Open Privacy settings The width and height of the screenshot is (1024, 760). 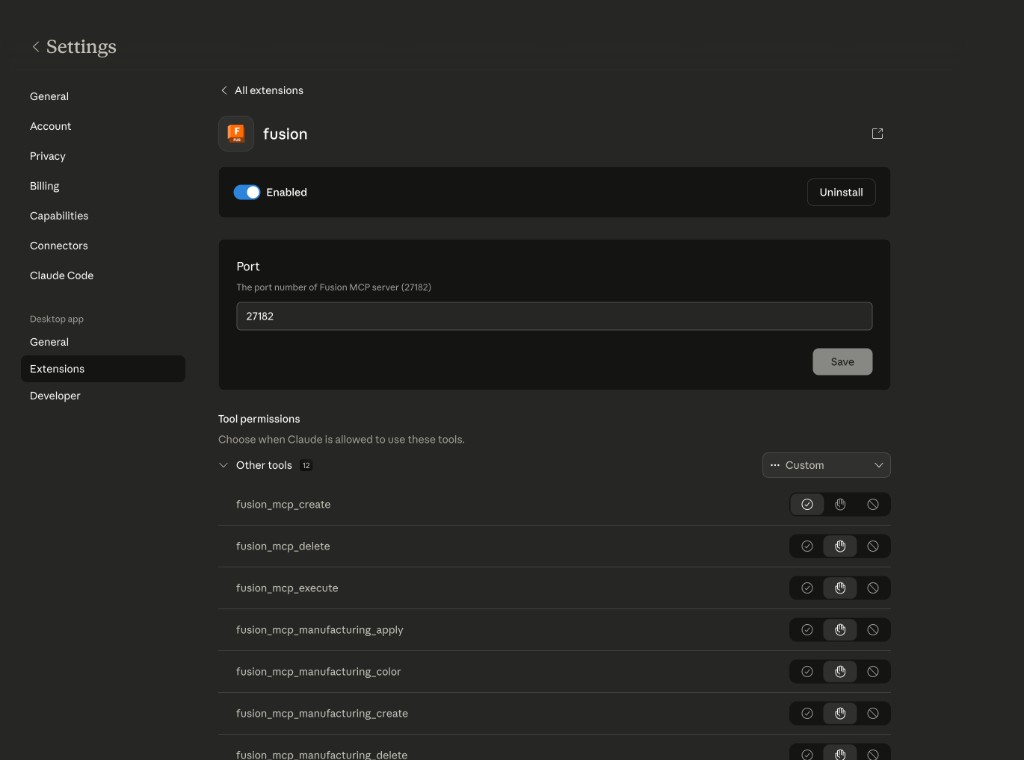48,156
